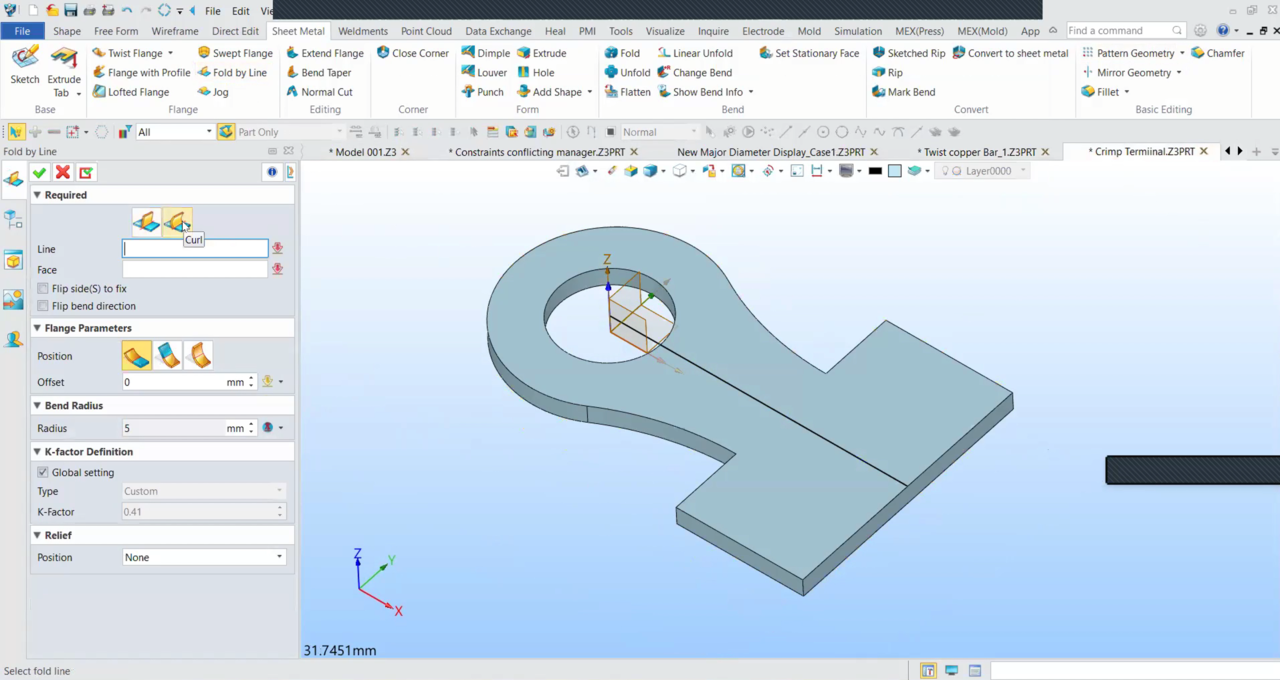
Task: Click the Dimple form tool
Action: pos(485,53)
